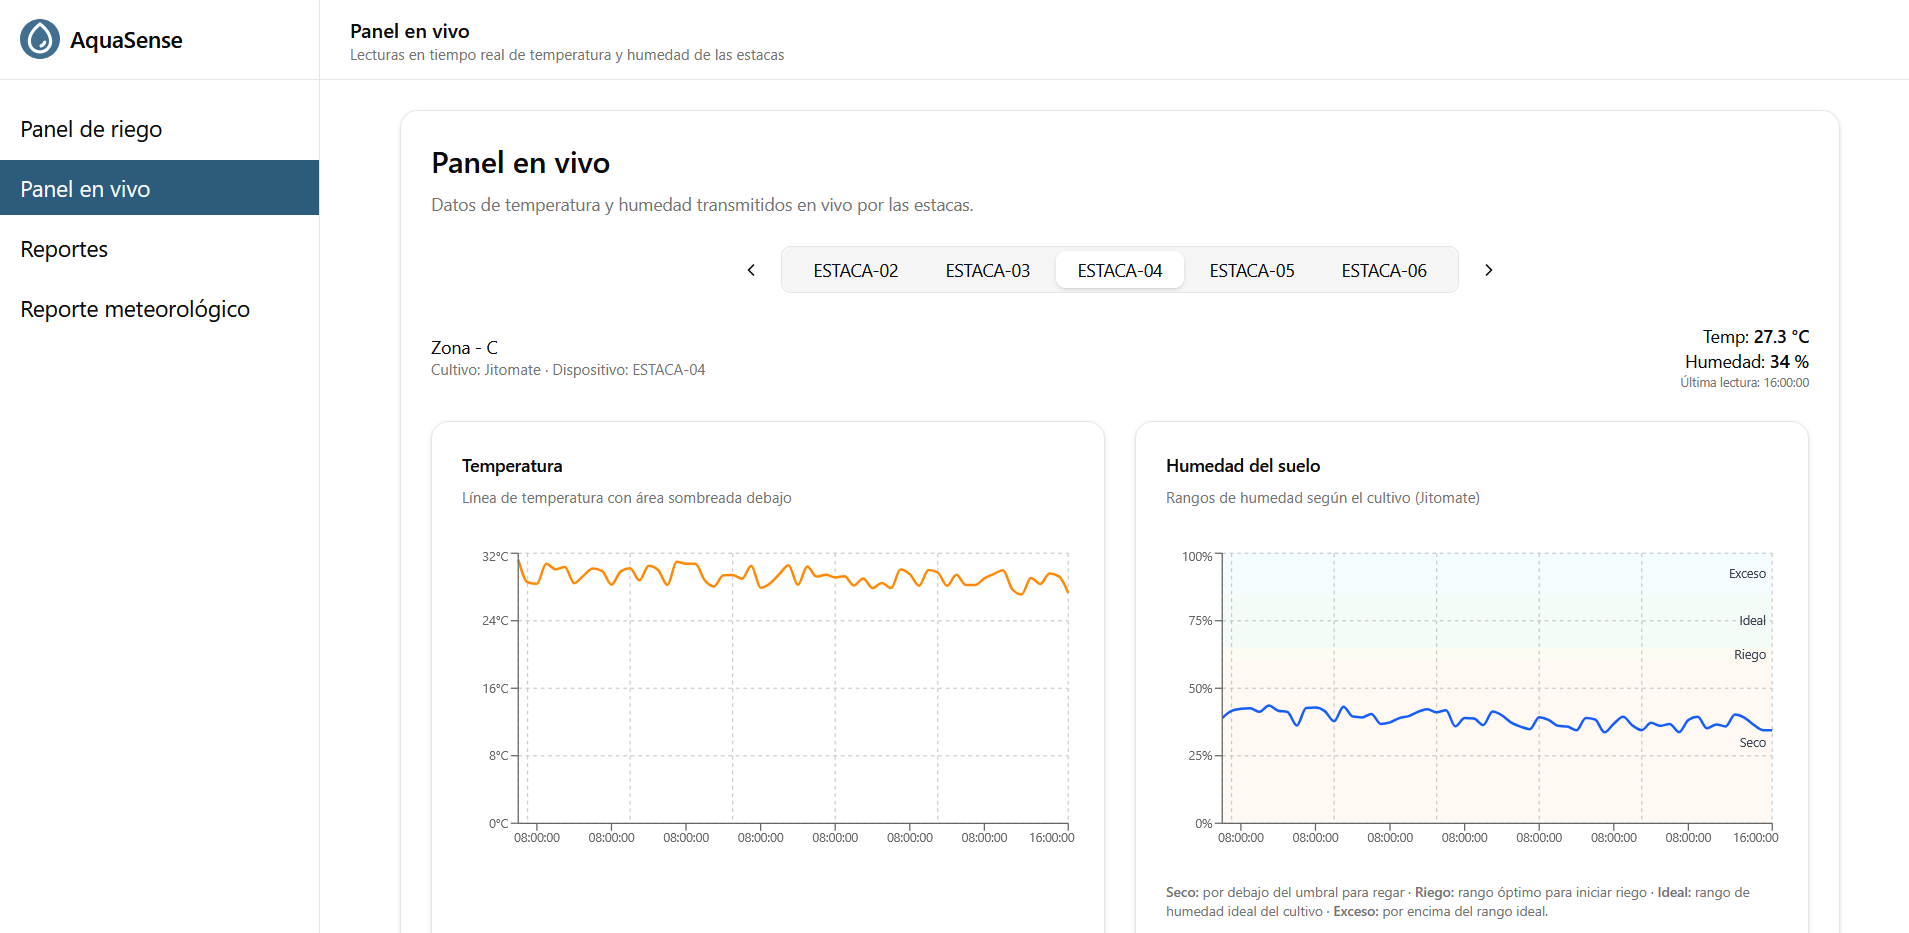Switch to the ESTACA-05 tab
Screen dimensions: 1909x933
point(1252,270)
